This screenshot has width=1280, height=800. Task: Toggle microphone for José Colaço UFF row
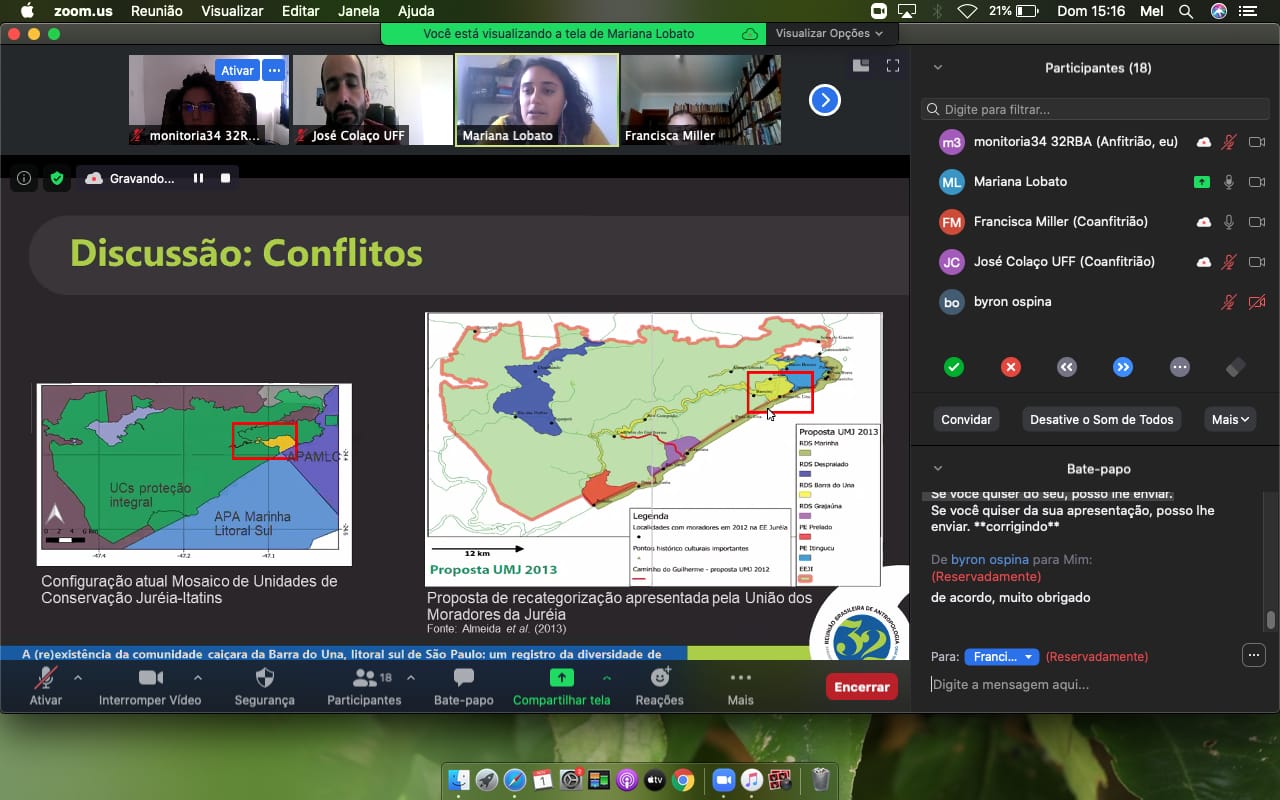click(x=1229, y=262)
